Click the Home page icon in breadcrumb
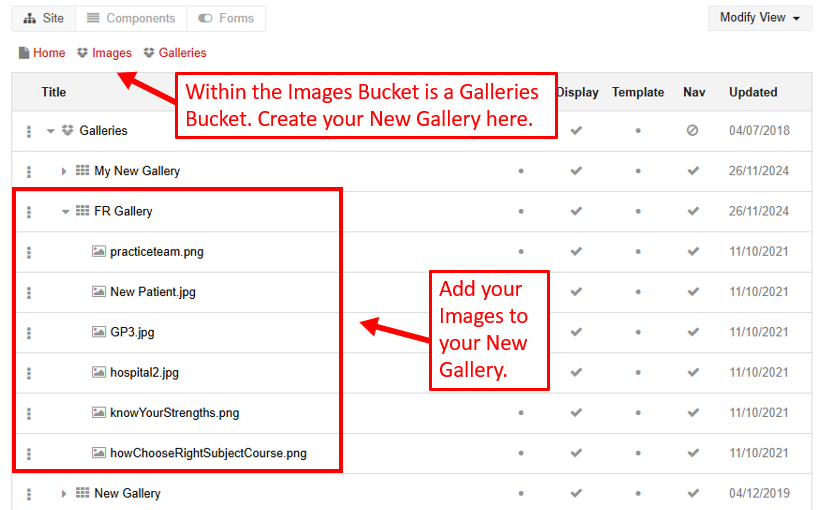This screenshot has width=820, height=510. (x=24, y=53)
